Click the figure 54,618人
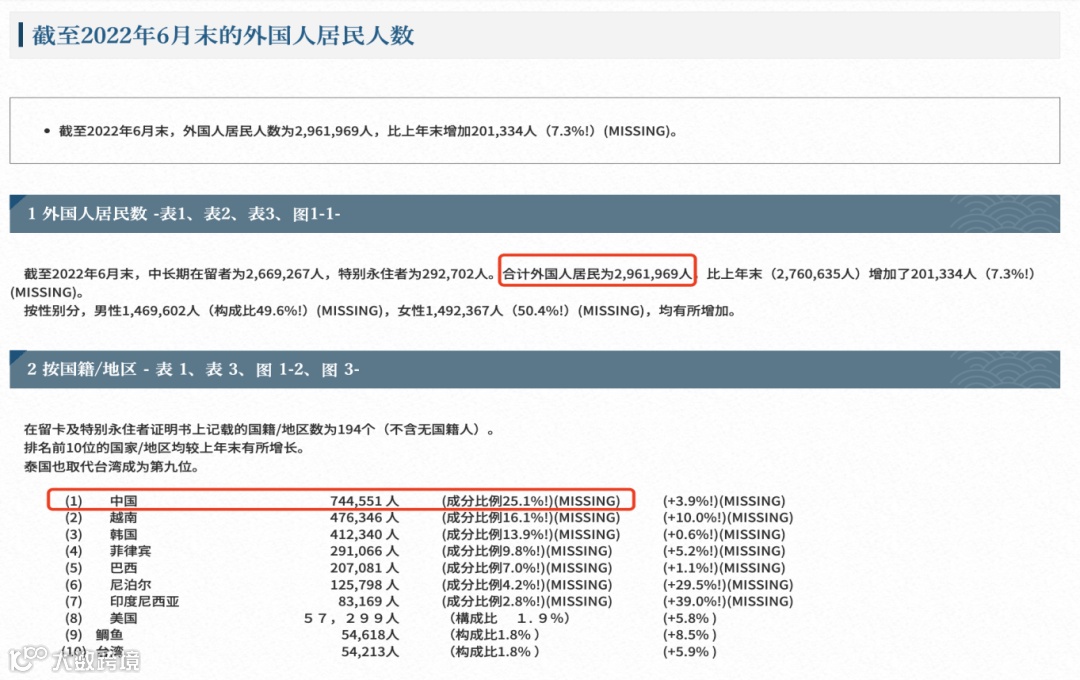Viewport: 1080px width, 680px height. [x=370, y=635]
